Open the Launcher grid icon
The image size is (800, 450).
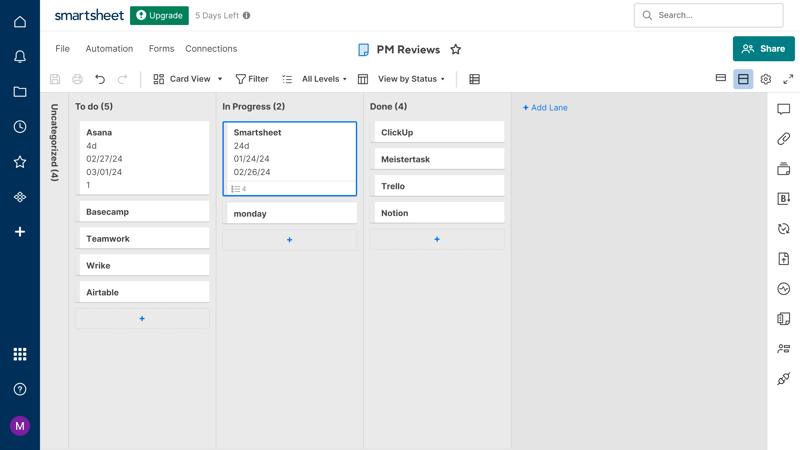[20, 354]
